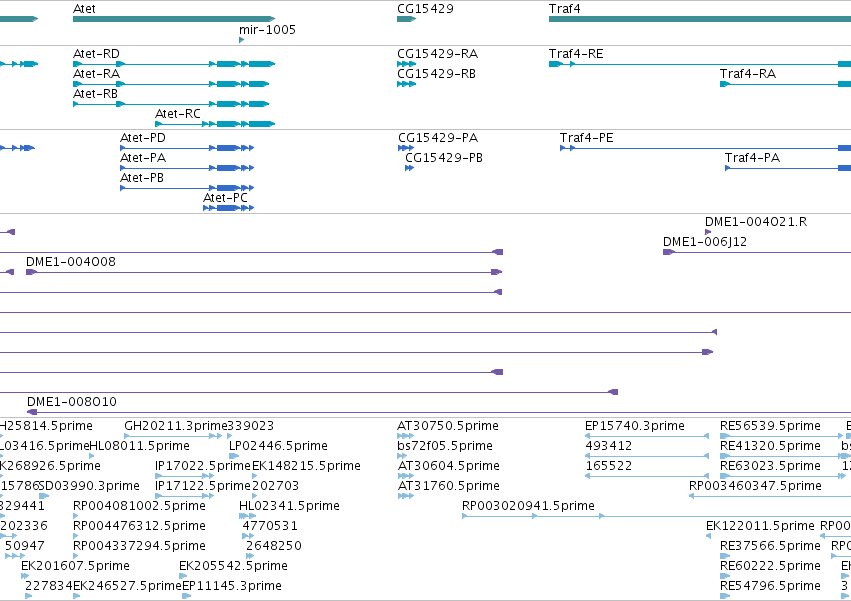Select the LP02446.5prime EST label
851x601 pixels.
point(278,446)
